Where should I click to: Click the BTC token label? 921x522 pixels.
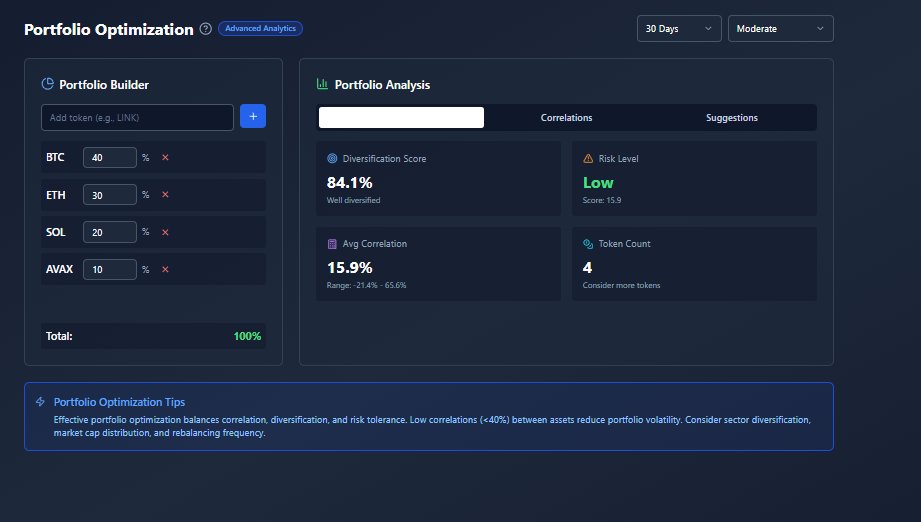[55, 157]
